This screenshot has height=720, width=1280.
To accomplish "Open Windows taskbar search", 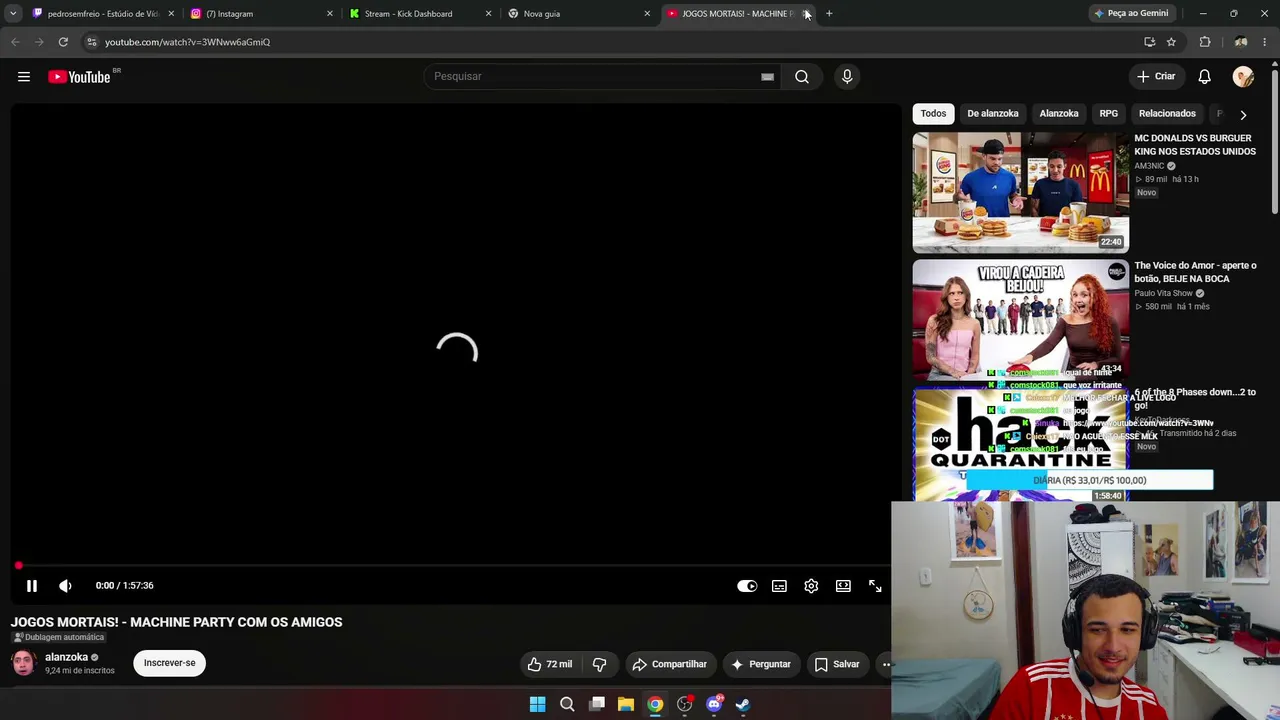I will 567,704.
